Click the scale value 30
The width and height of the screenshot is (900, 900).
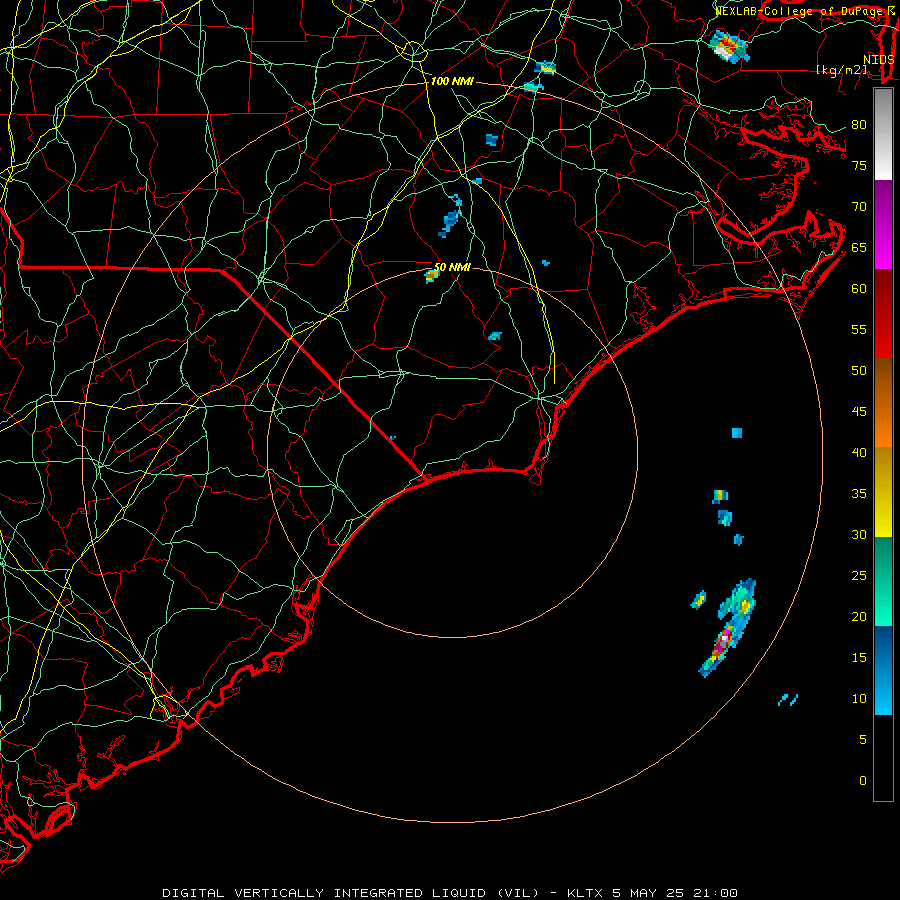coord(859,534)
